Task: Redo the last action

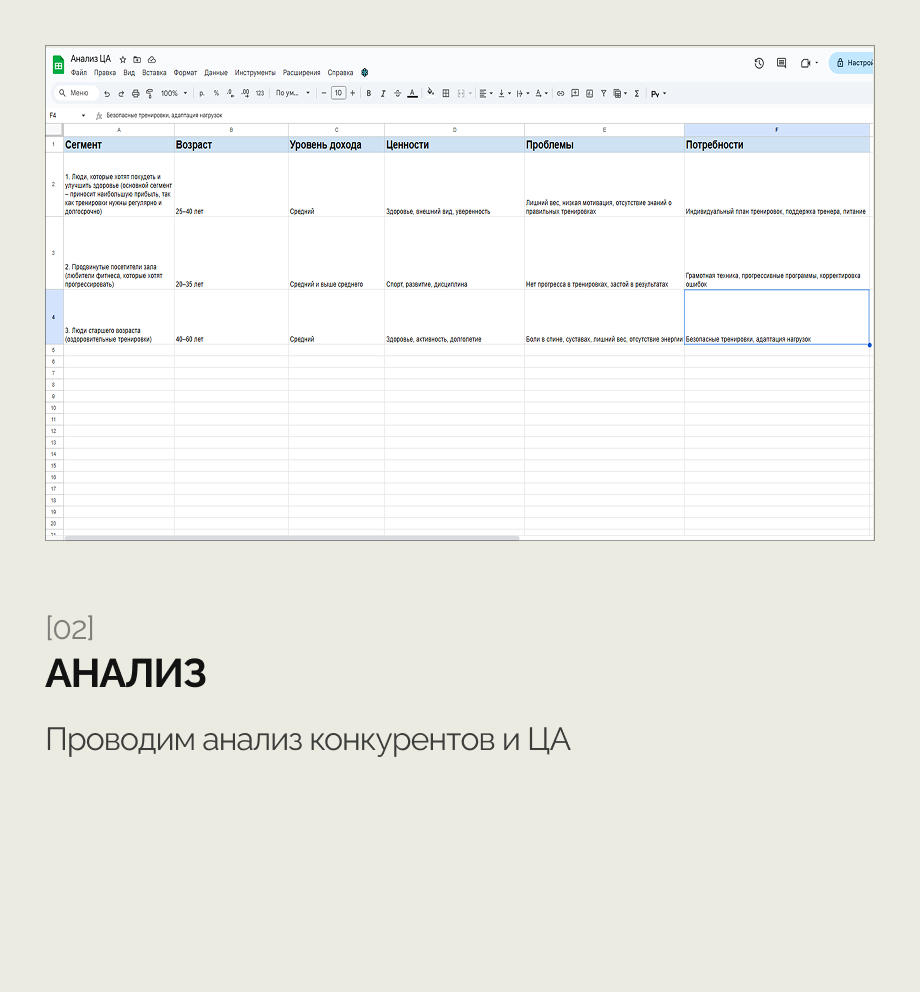Action: [x=121, y=94]
